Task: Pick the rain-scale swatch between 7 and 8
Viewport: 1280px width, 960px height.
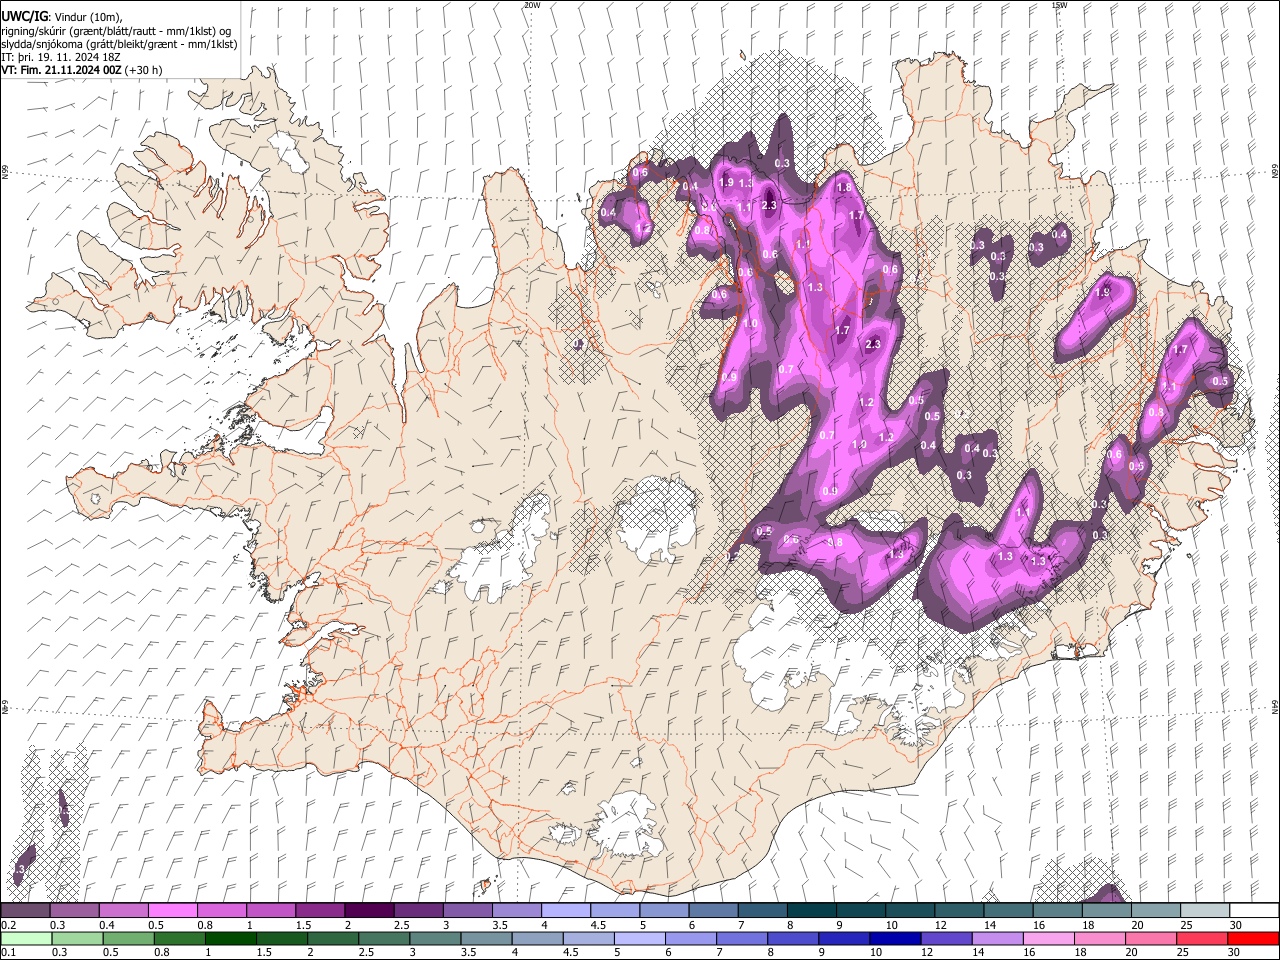Action: [741, 938]
